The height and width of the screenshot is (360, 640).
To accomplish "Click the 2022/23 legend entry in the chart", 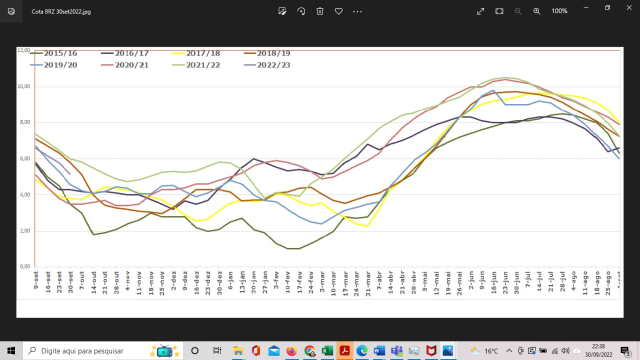I will pos(267,65).
